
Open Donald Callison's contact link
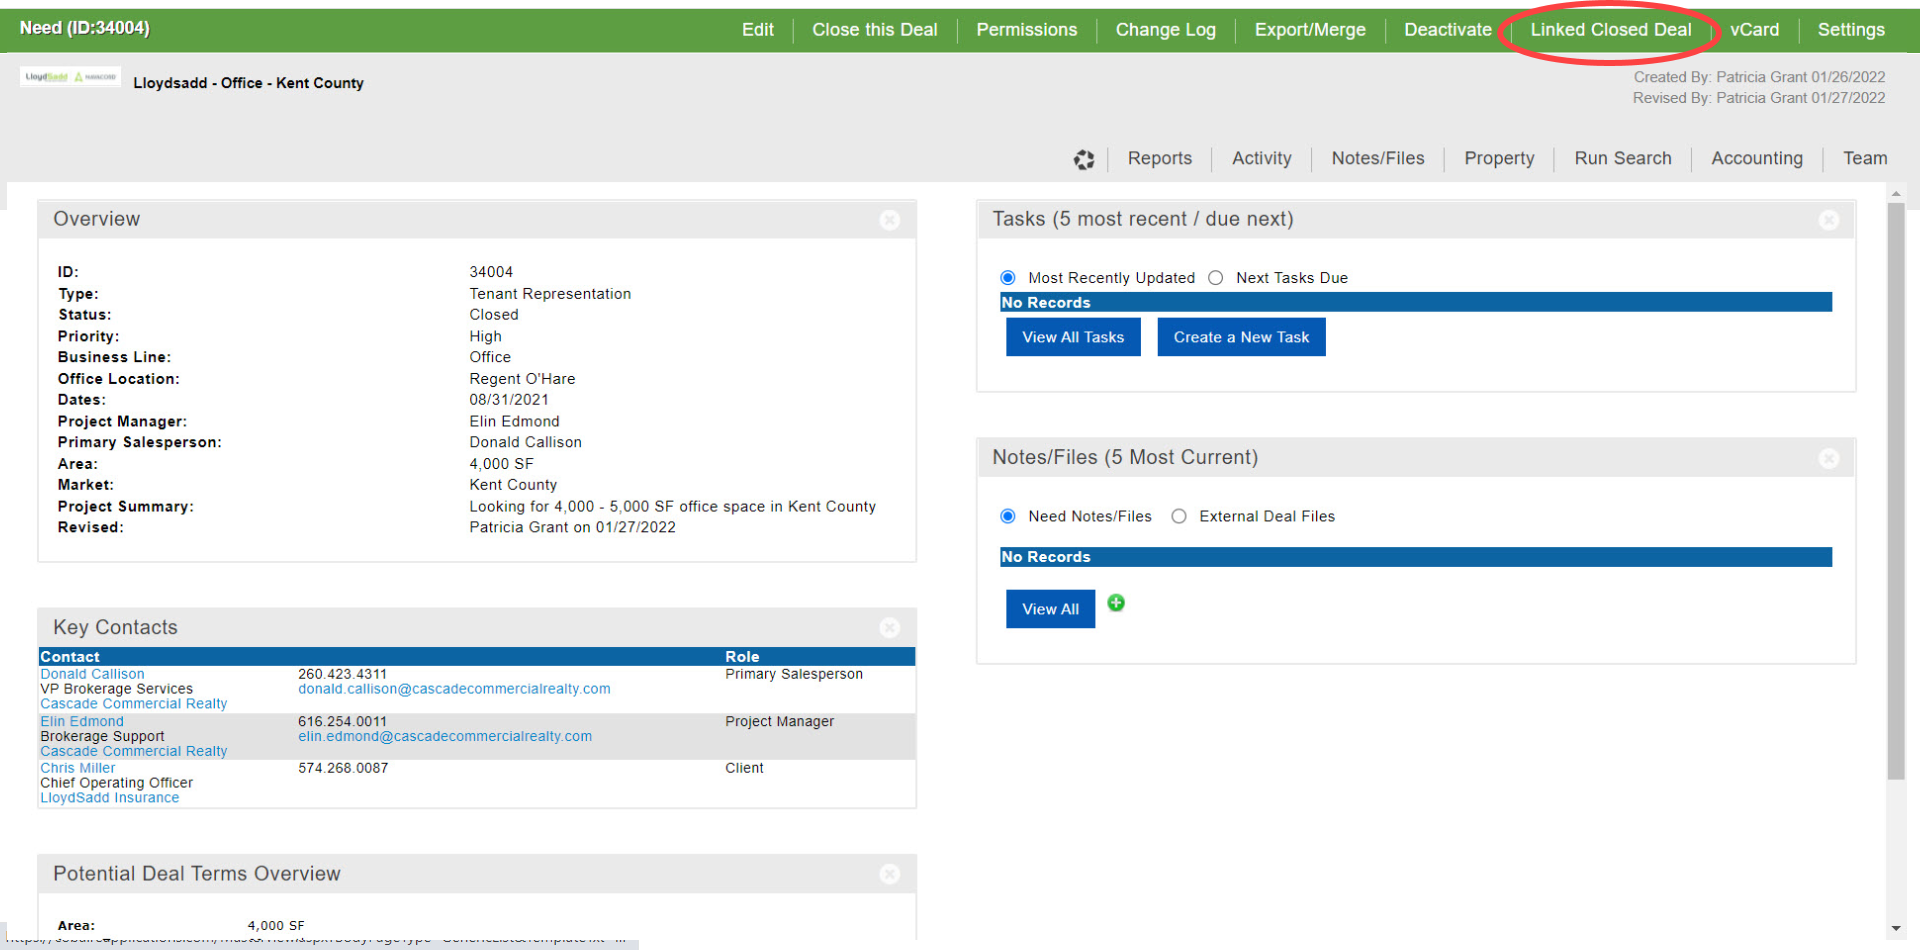[x=92, y=674]
